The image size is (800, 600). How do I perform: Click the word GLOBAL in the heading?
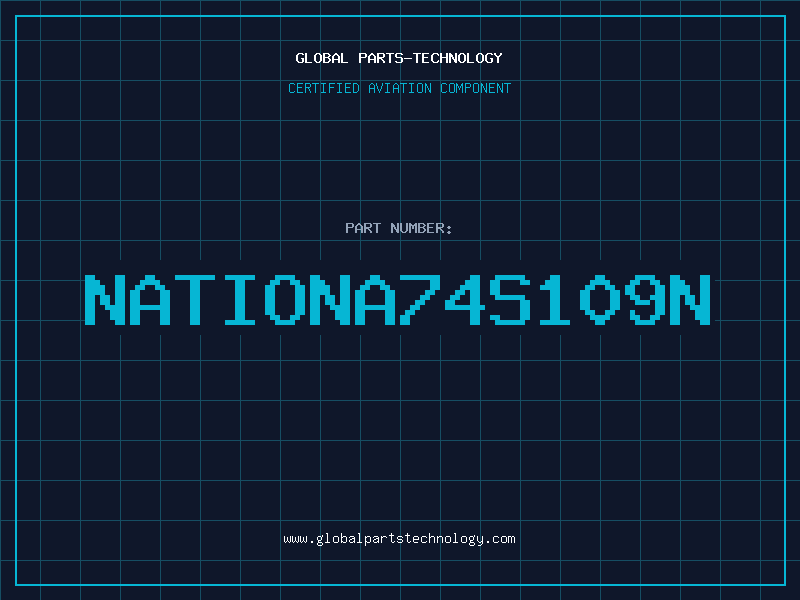(x=321, y=58)
